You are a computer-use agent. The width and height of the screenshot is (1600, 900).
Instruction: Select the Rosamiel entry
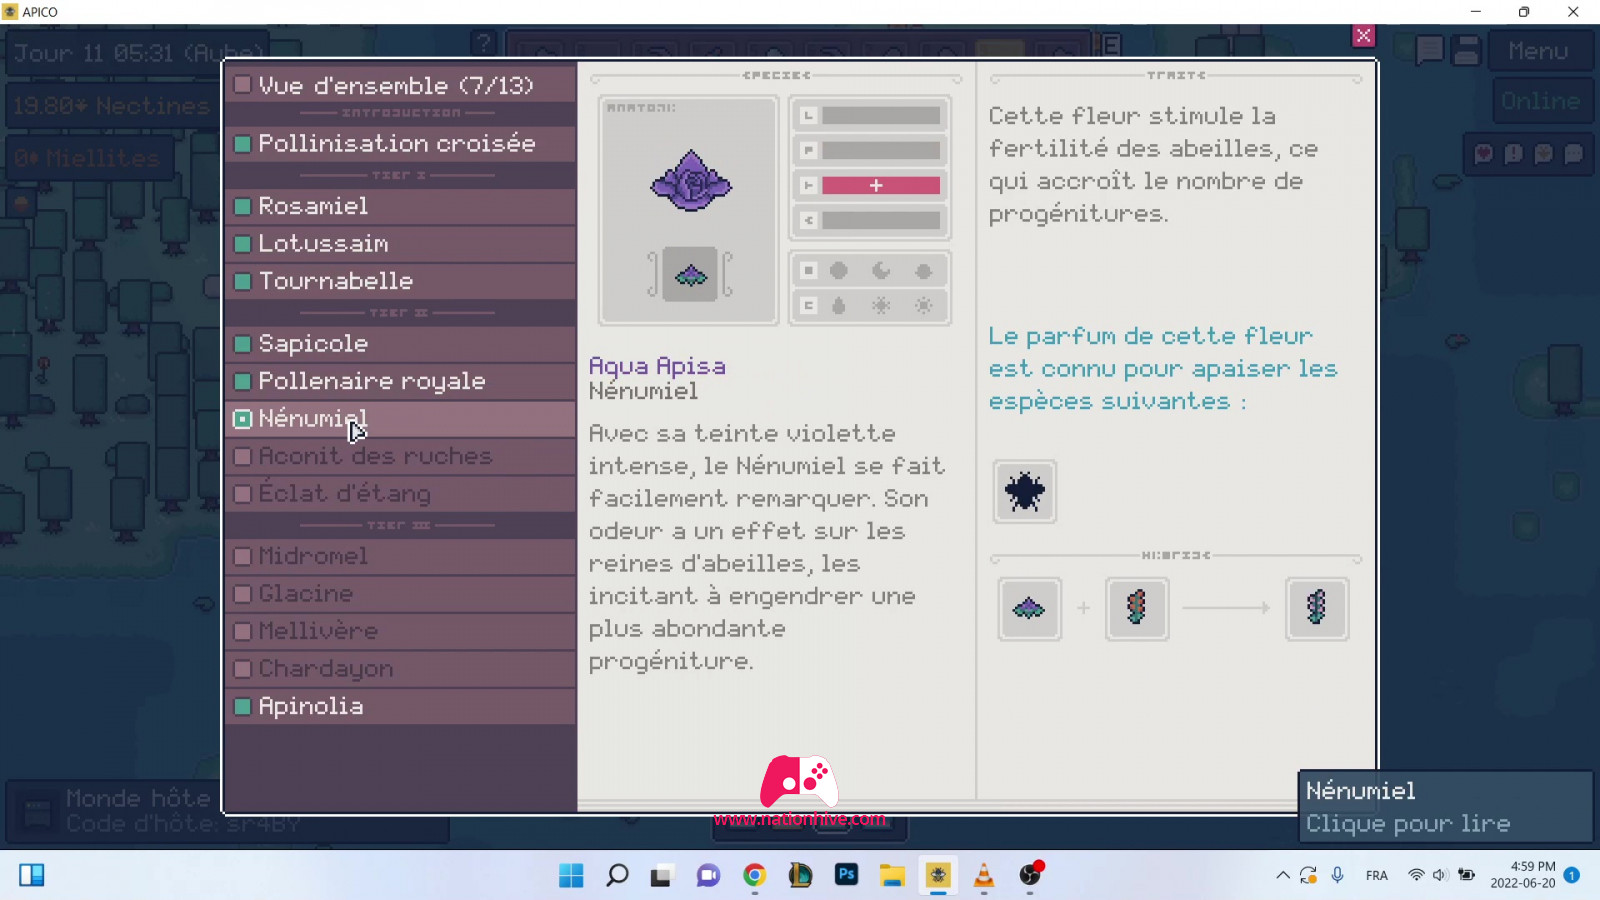pos(400,206)
